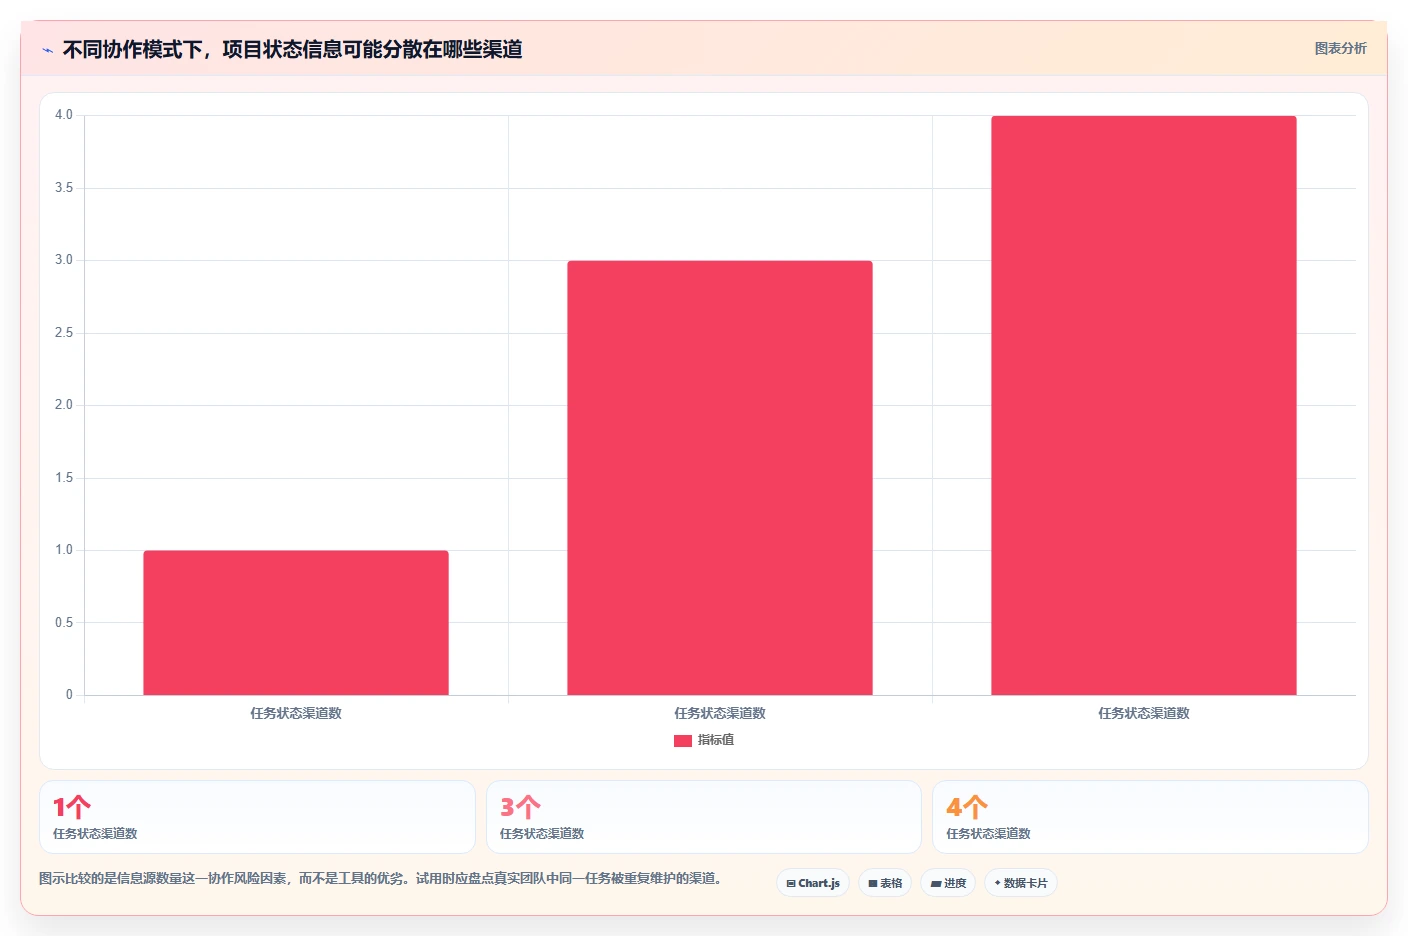Click the 图表分析 label in the header
This screenshot has height=936, width=1408.
[x=1340, y=48]
